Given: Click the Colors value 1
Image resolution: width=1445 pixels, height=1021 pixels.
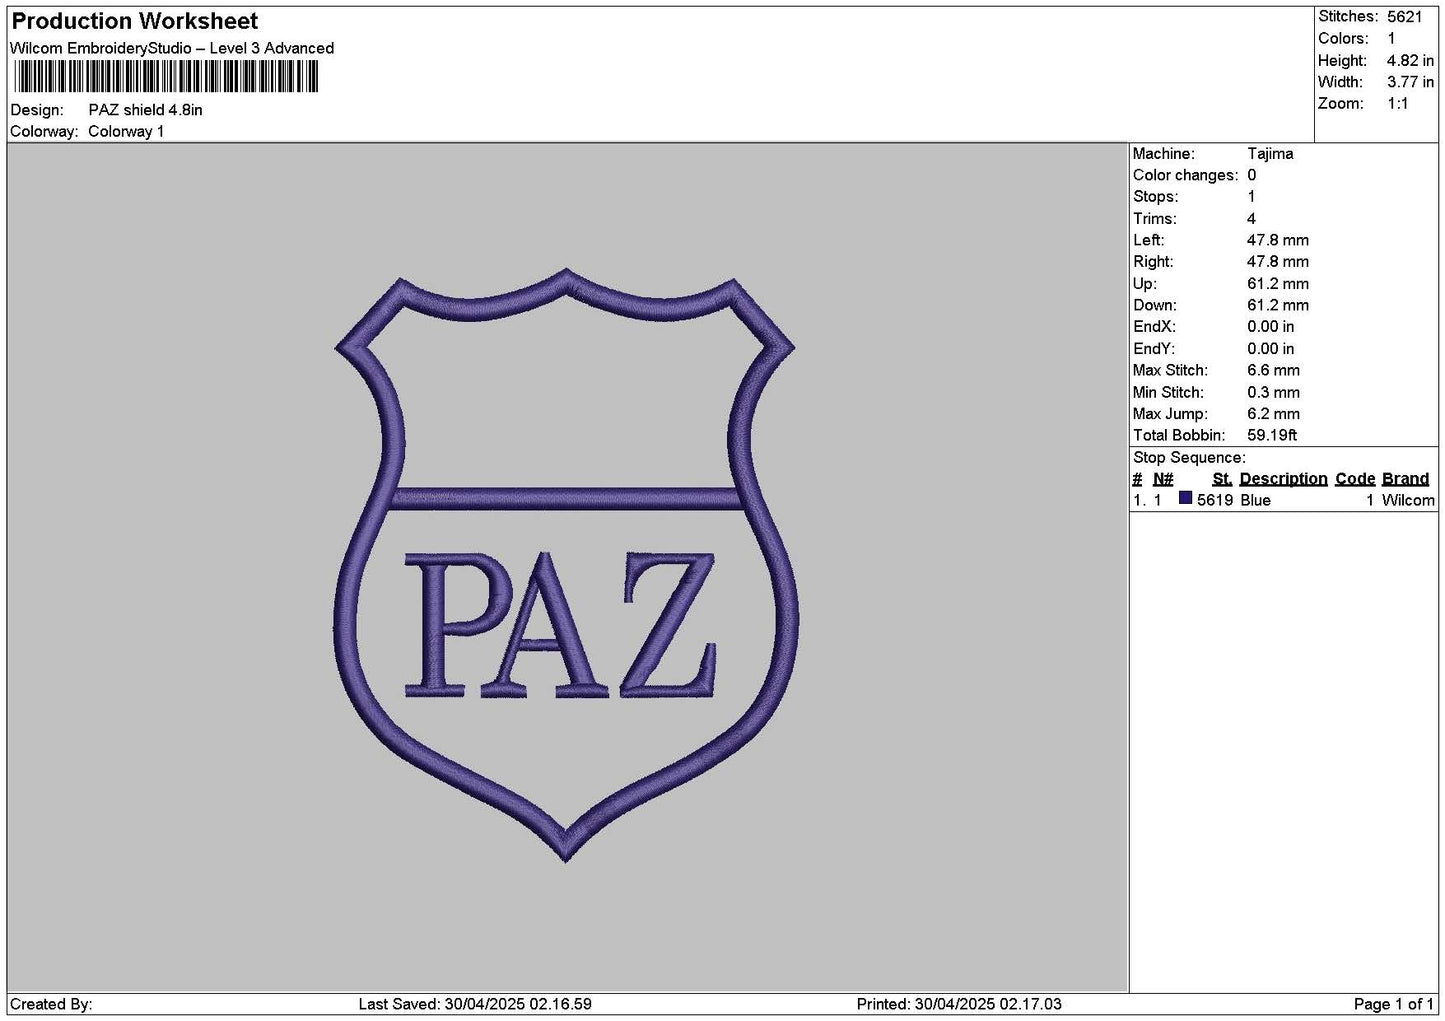Looking at the screenshot, I should [1391, 38].
